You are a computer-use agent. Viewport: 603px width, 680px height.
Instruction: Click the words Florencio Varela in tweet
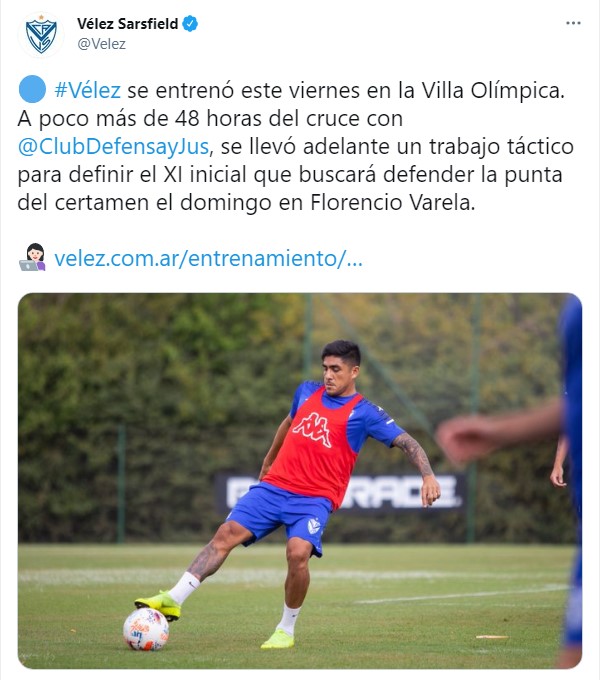393,203
